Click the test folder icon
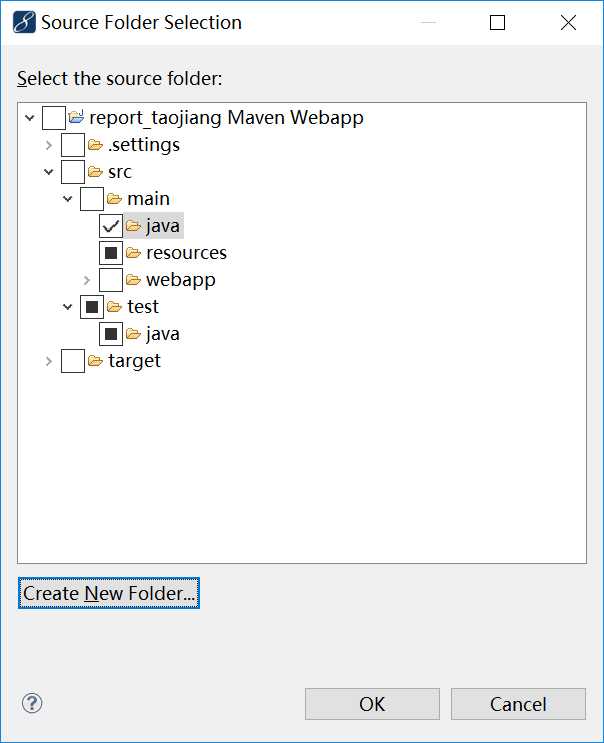Screen dimensions: 604x743 coord(114,307)
